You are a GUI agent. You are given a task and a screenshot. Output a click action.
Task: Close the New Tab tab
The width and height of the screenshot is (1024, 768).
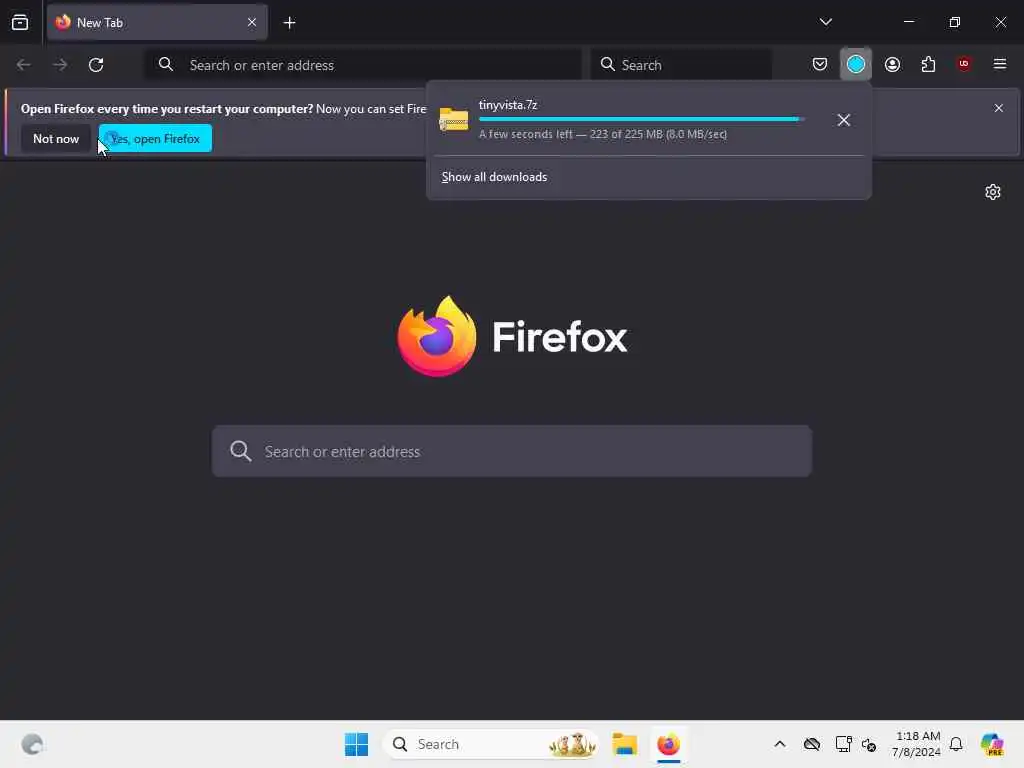252,23
